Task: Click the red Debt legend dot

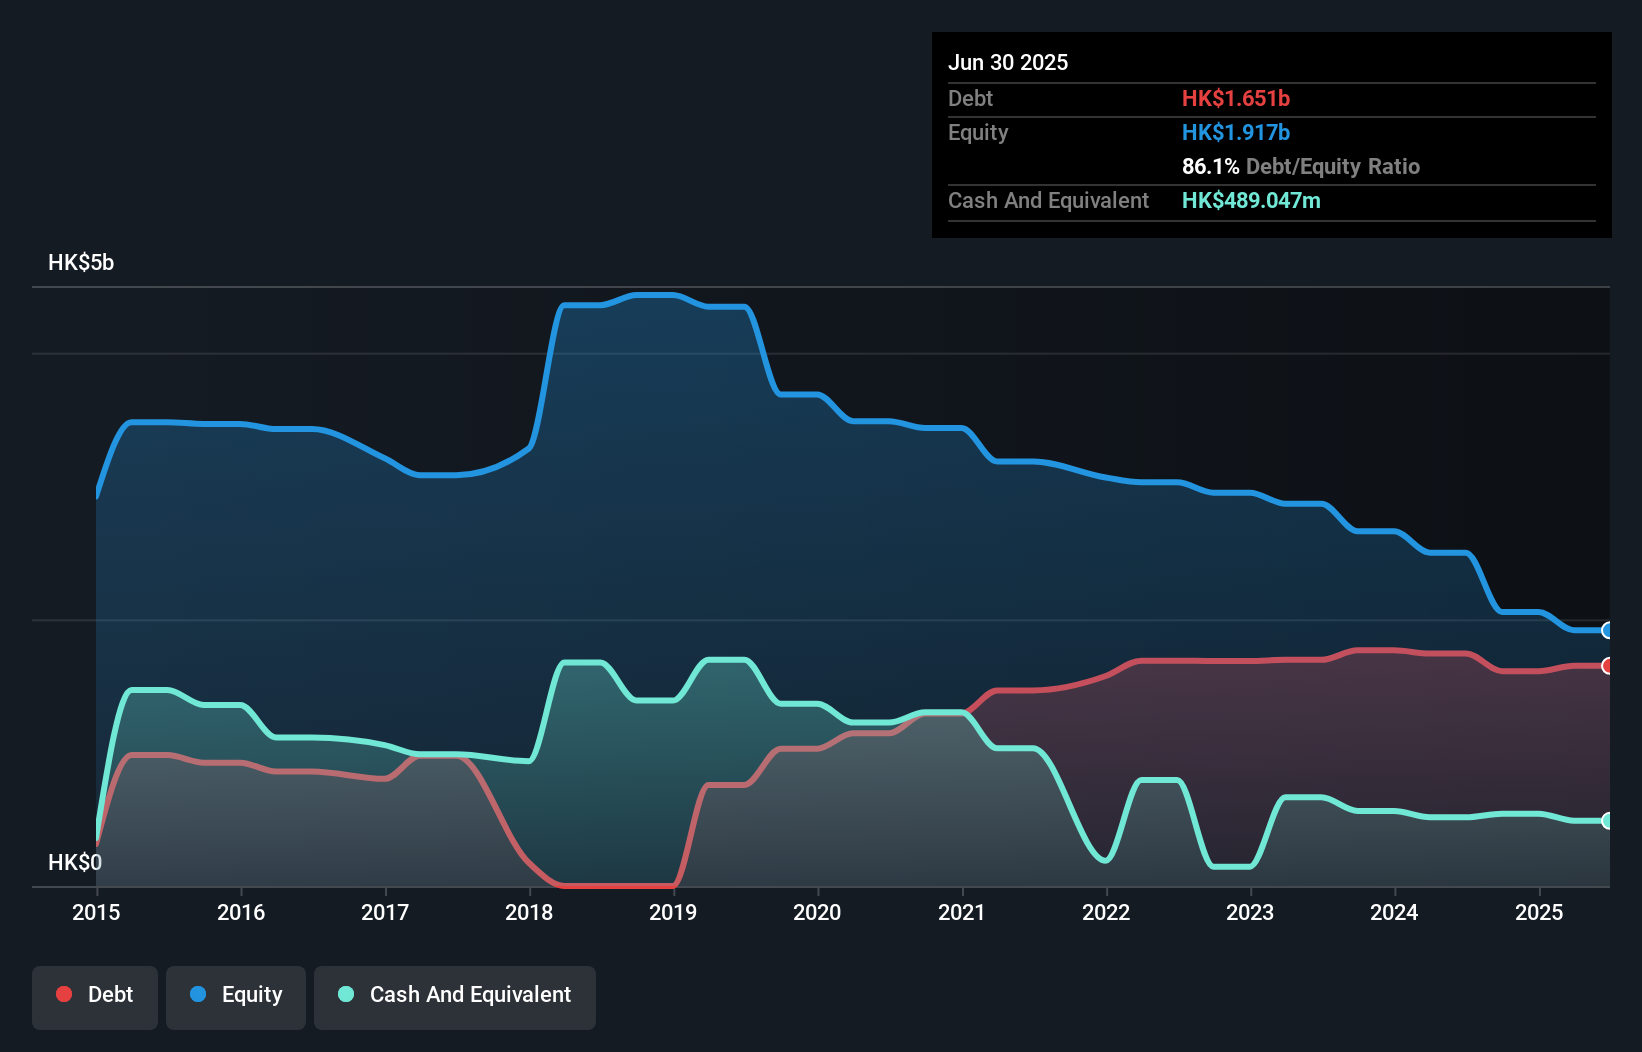Action: (62, 994)
